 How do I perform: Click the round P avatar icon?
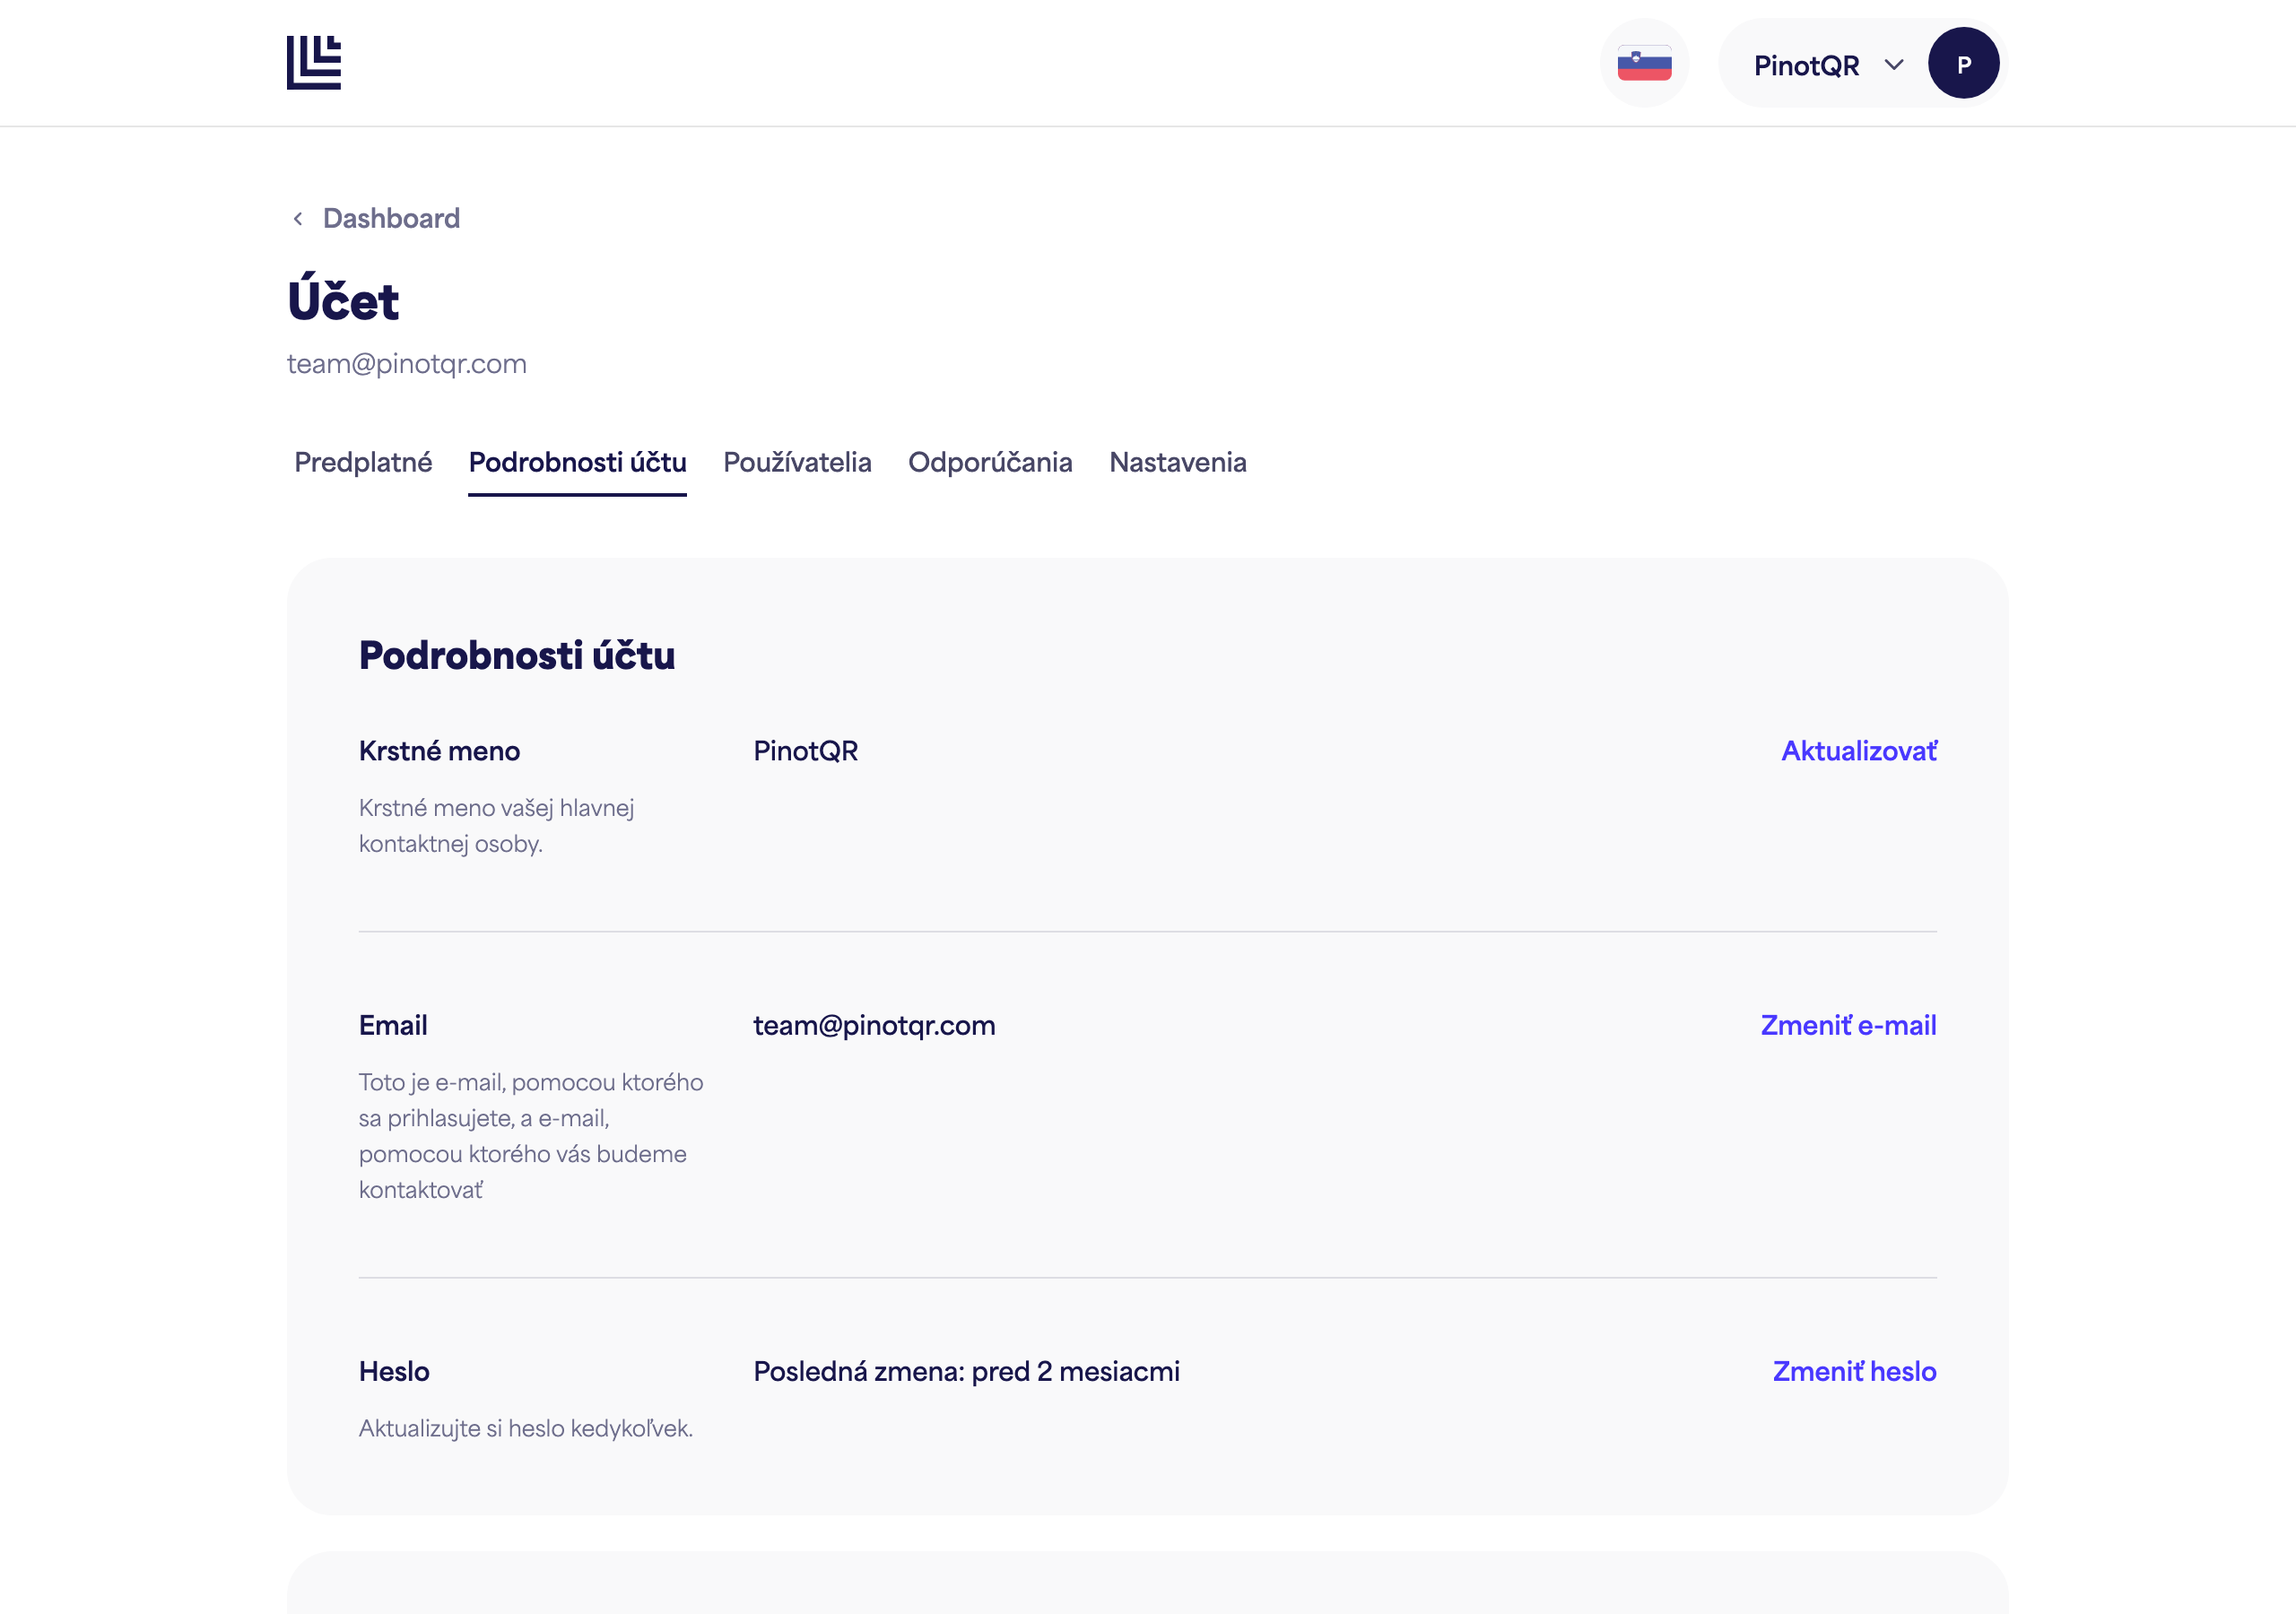tap(1963, 63)
